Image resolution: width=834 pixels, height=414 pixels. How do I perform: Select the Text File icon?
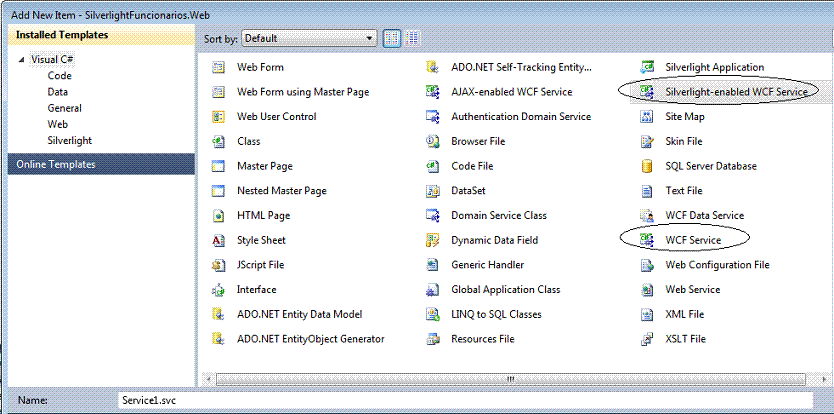[x=647, y=191]
